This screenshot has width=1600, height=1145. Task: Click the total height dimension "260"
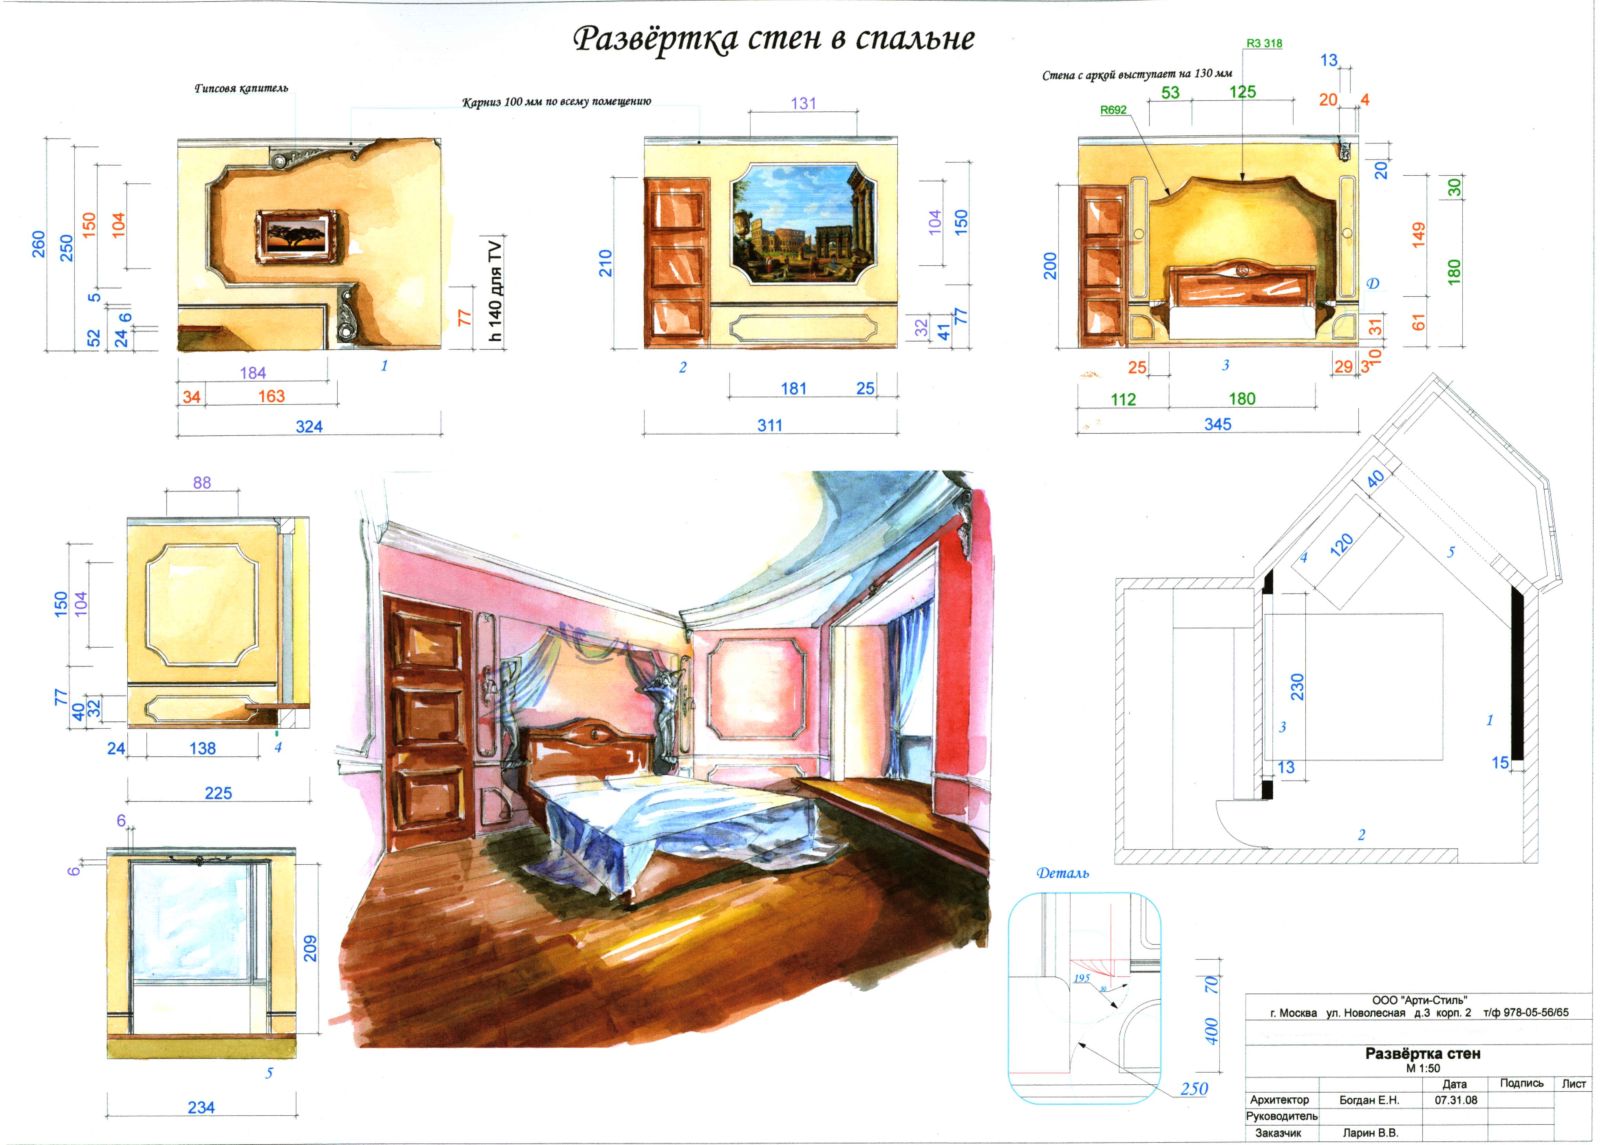(38, 244)
